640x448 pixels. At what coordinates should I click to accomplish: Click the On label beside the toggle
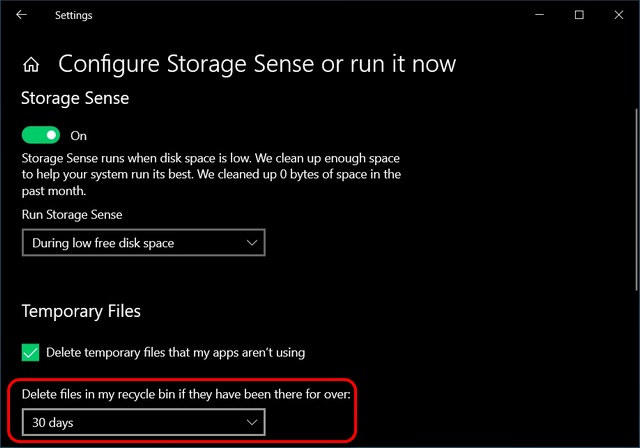(x=78, y=136)
